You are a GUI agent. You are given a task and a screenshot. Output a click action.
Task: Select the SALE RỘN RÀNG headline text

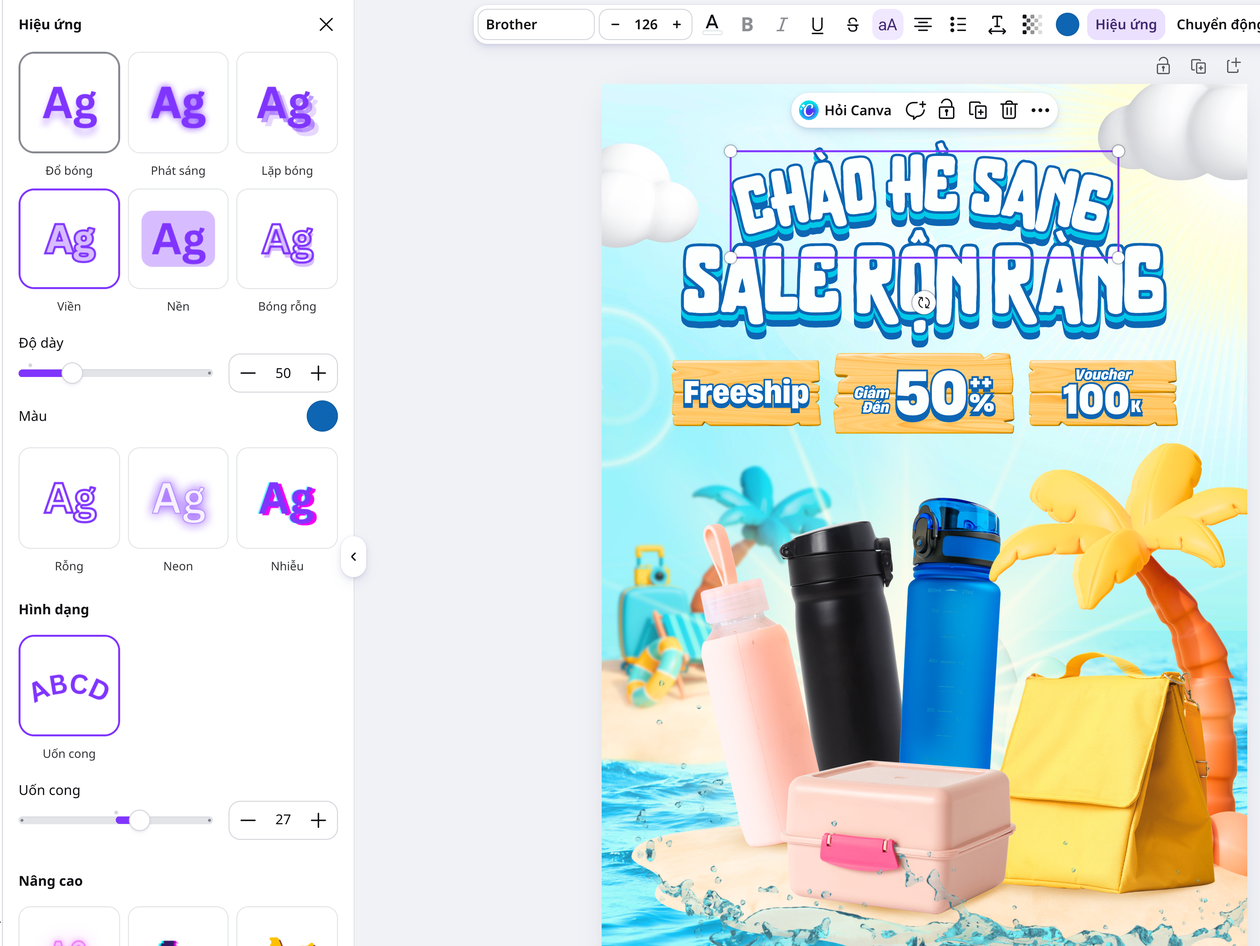click(924, 290)
